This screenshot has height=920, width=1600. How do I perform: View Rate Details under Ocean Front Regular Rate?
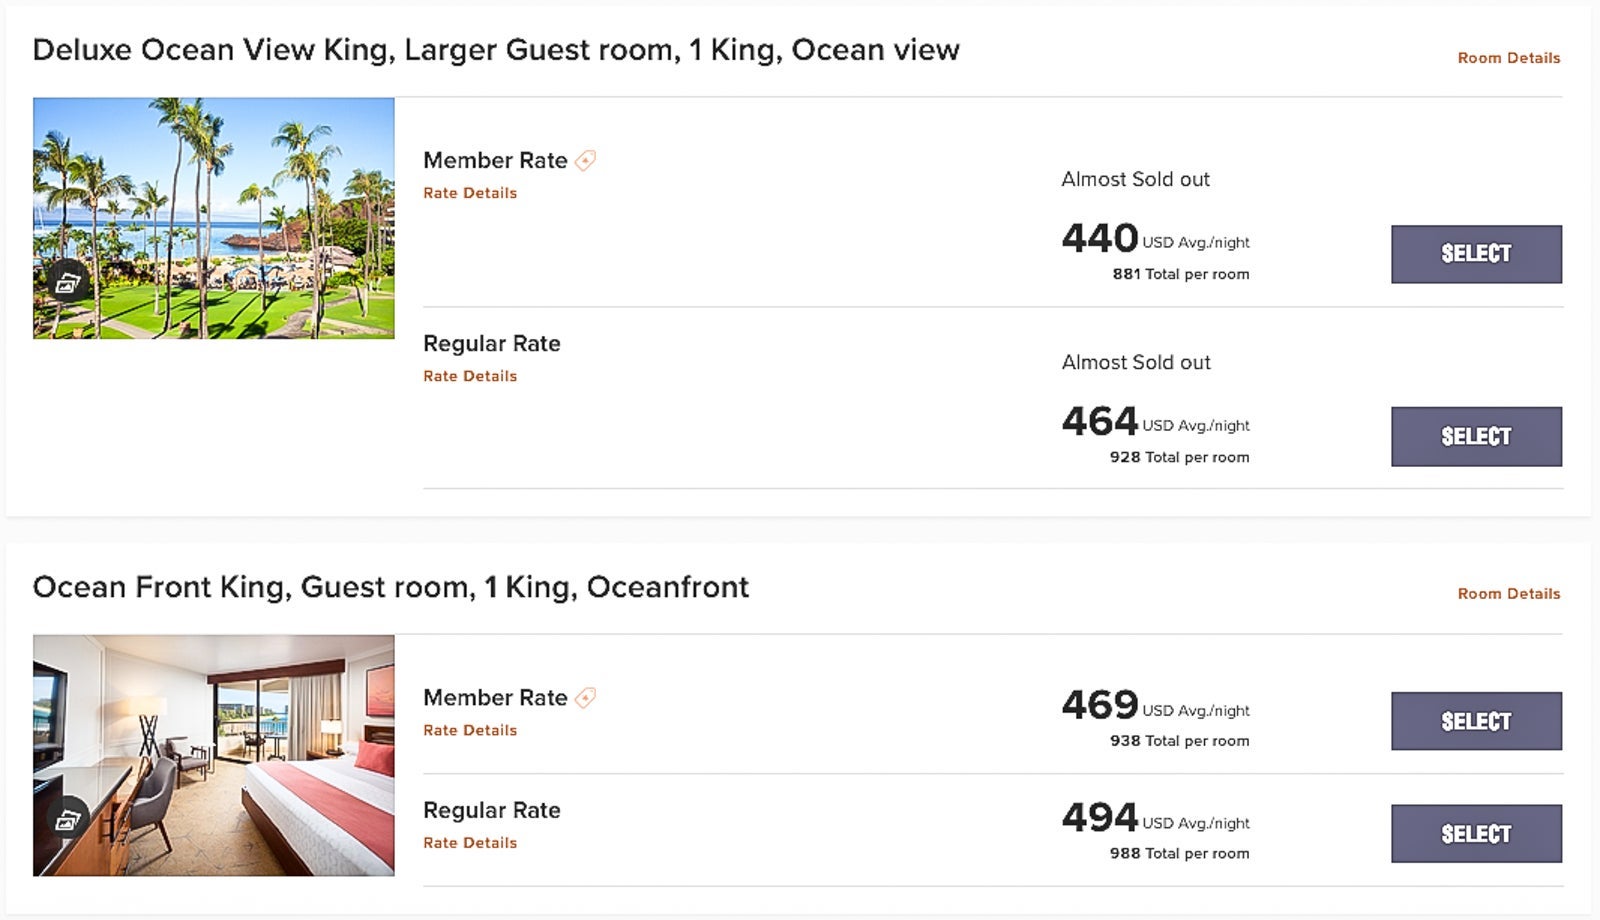(x=470, y=843)
